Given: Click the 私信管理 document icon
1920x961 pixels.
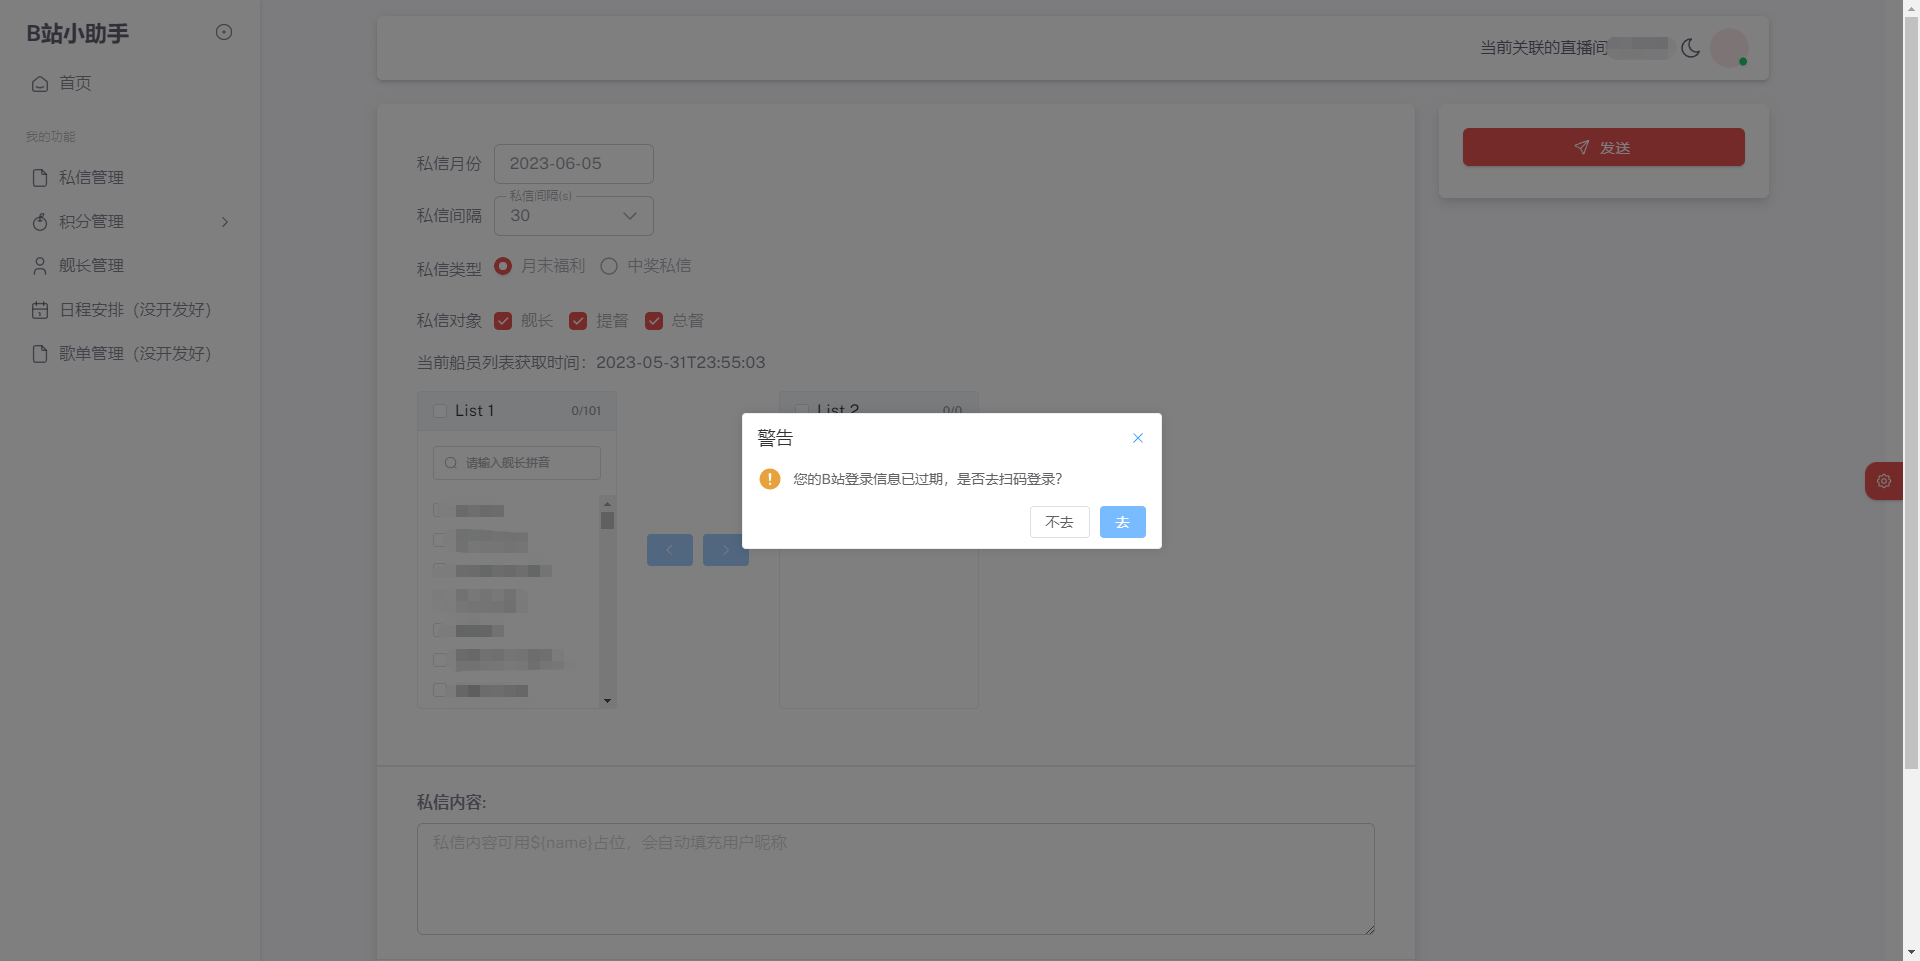Looking at the screenshot, I should [x=40, y=178].
